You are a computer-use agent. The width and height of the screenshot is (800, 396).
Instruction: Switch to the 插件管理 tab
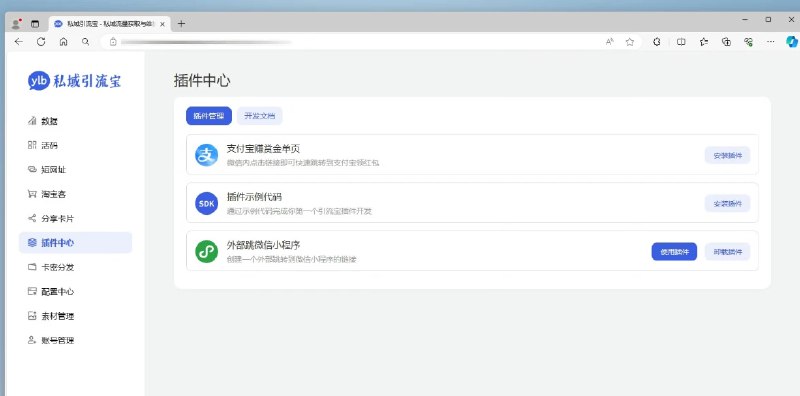tap(209, 116)
